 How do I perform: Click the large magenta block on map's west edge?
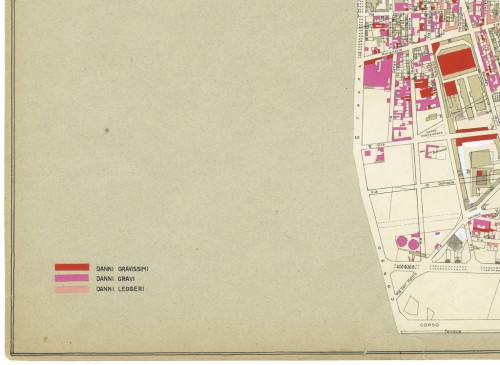point(377,73)
